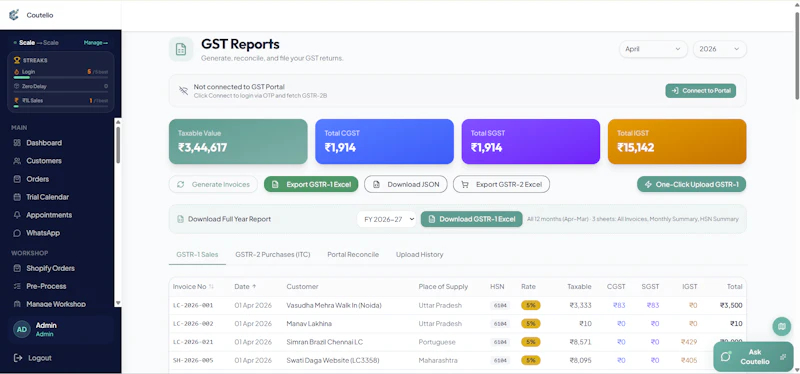The width and height of the screenshot is (800, 374).
Task: Switch to GSTR-1 Sales tab
Action: click(197, 254)
